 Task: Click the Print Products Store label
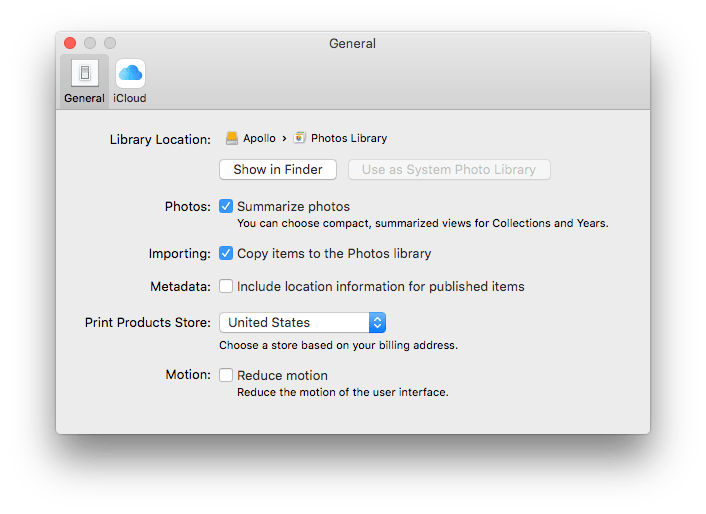[148, 323]
